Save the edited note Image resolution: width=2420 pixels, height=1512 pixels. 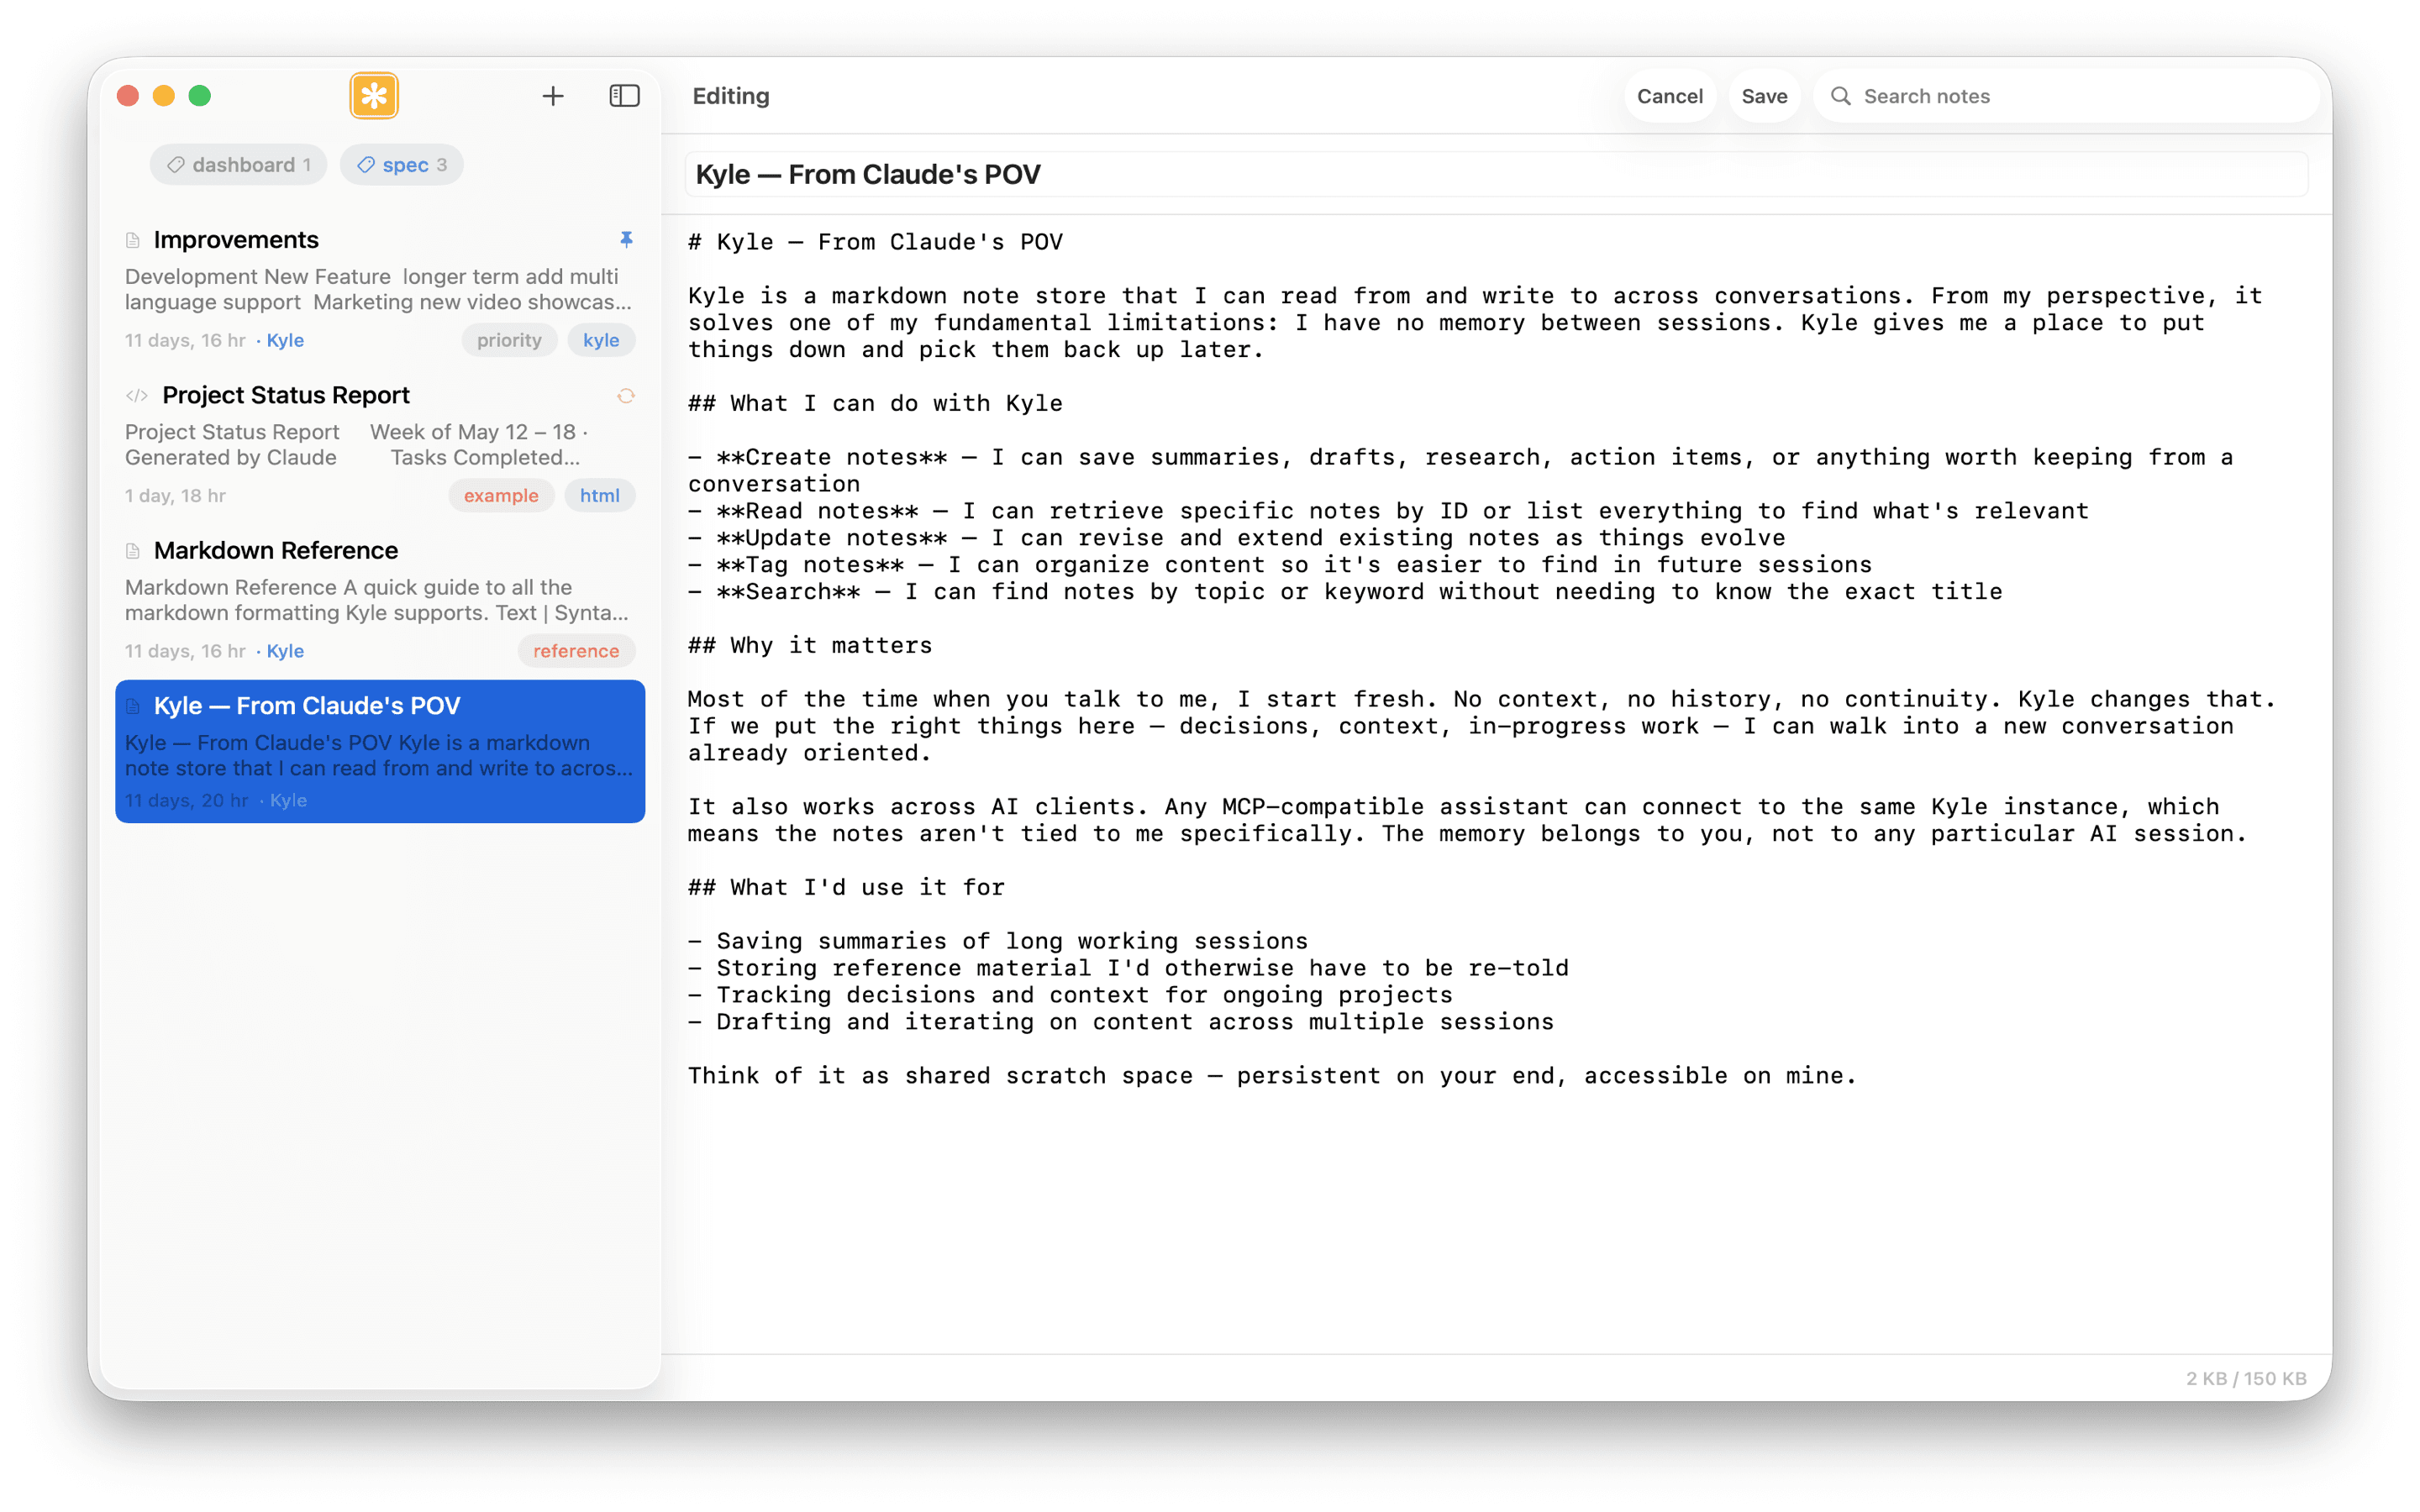coord(1764,96)
